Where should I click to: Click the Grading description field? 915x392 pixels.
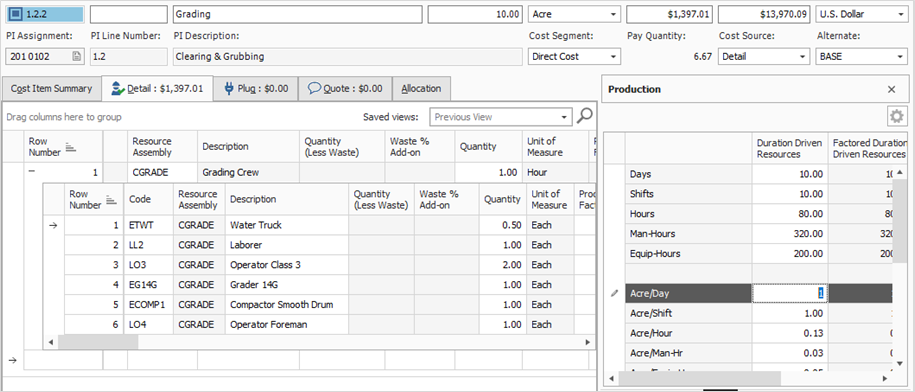[298, 14]
